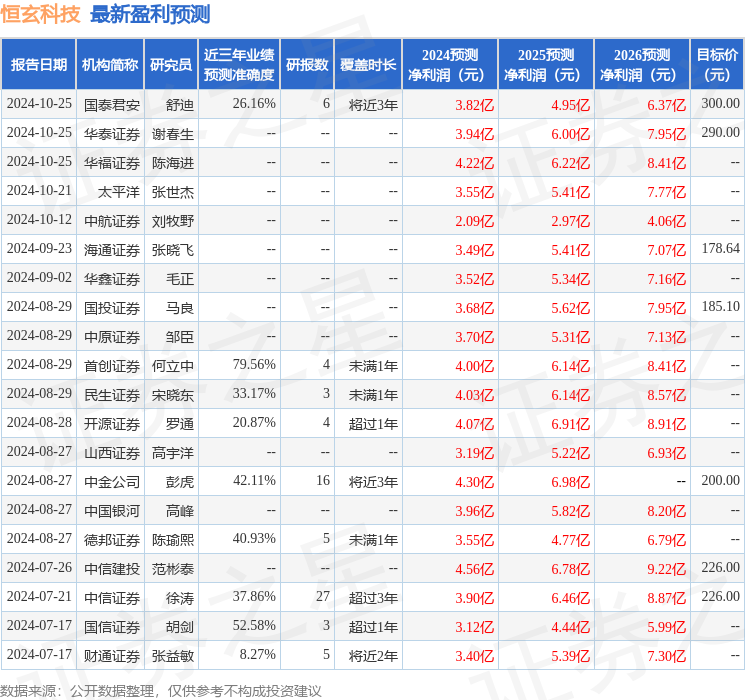
Task: Select the 中原证券 institution cell
Action: point(112,337)
